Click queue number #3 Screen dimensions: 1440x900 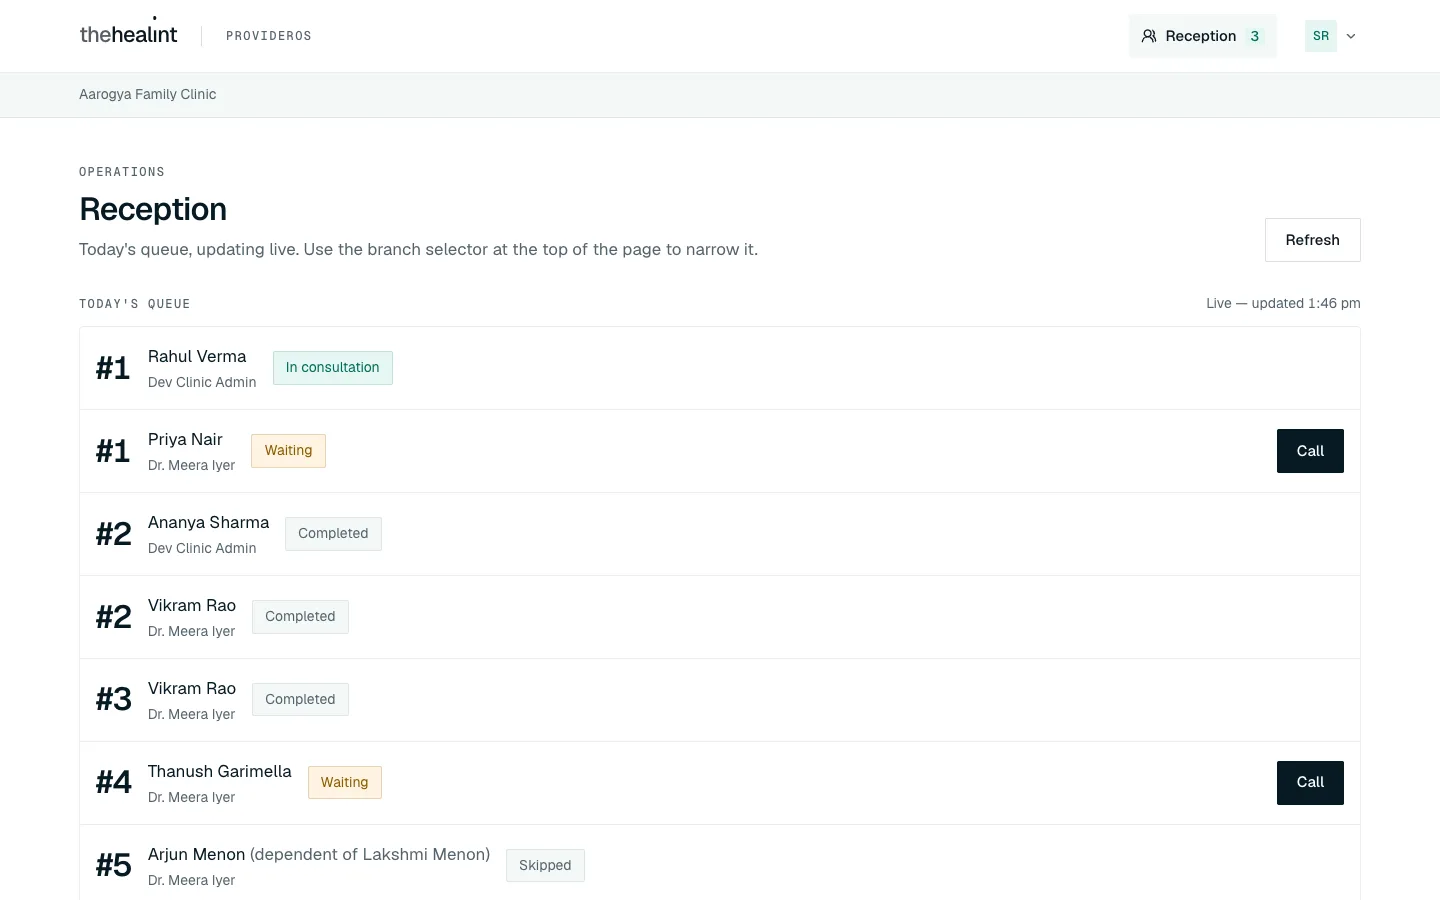(114, 700)
